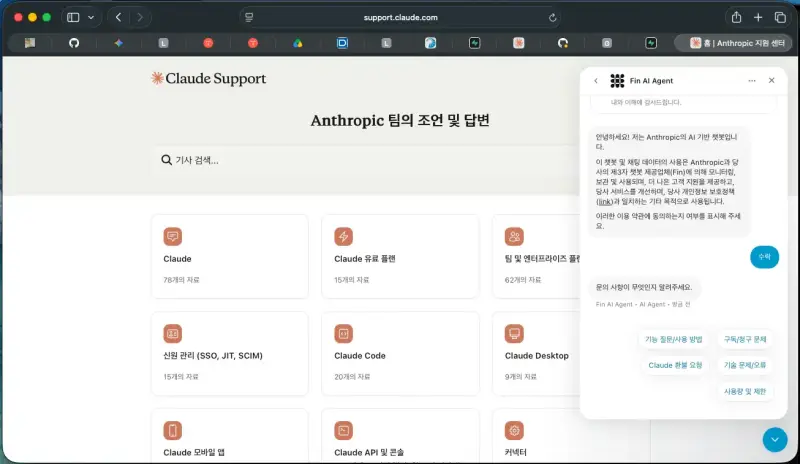The height and width of the screenshot is (464, 800).
Task: Click the search magnifier icon
Action: point(166,160)
